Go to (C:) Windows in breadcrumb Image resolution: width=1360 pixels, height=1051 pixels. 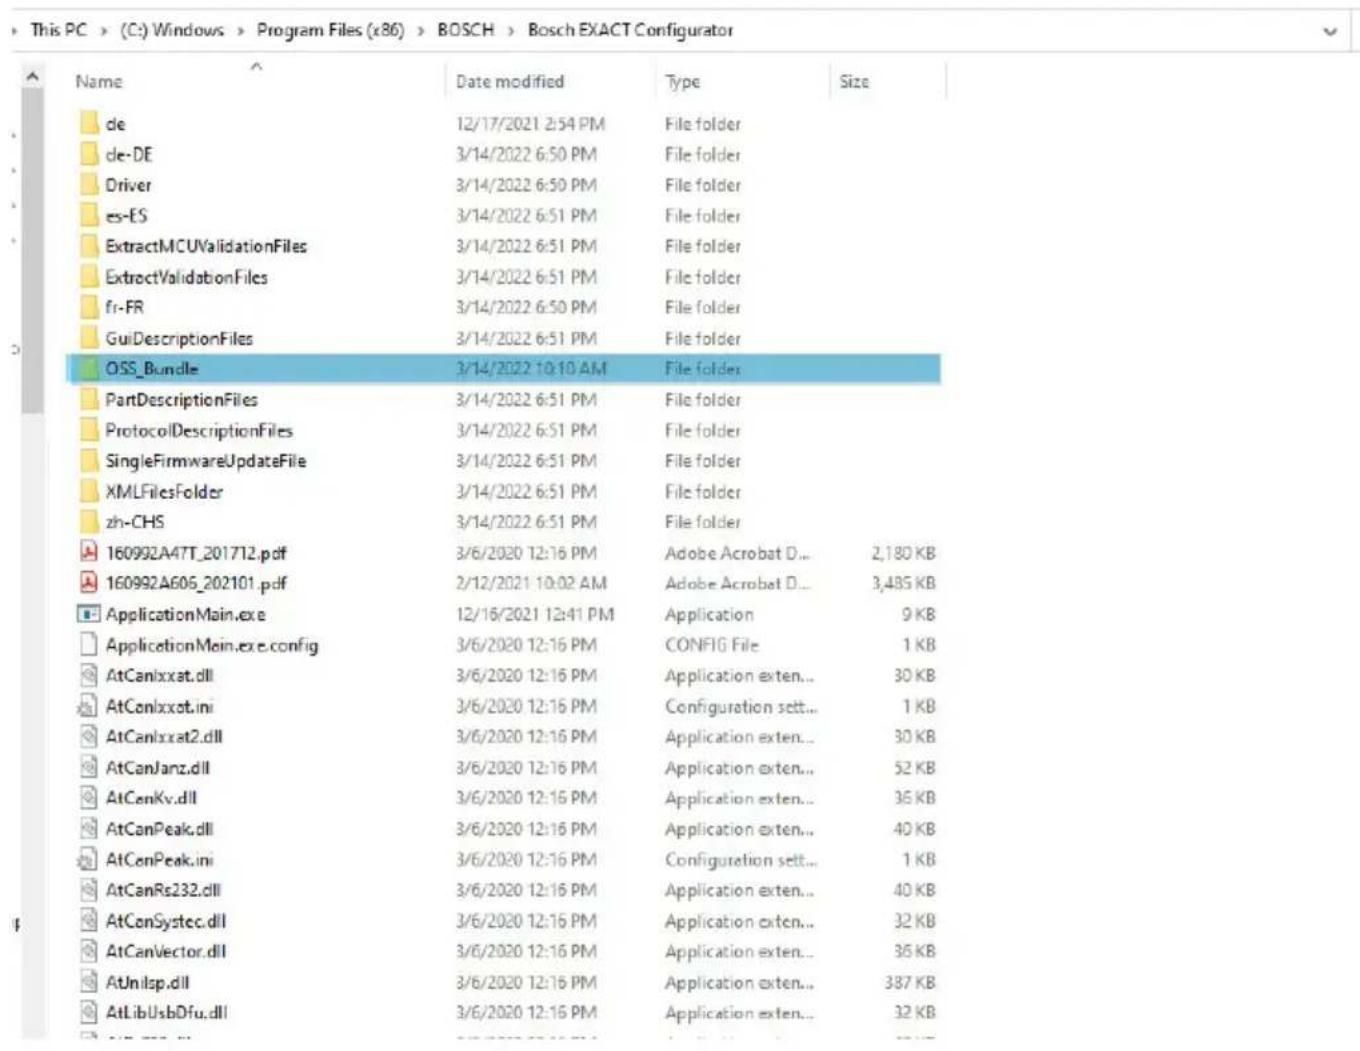[x=172, y=30]
